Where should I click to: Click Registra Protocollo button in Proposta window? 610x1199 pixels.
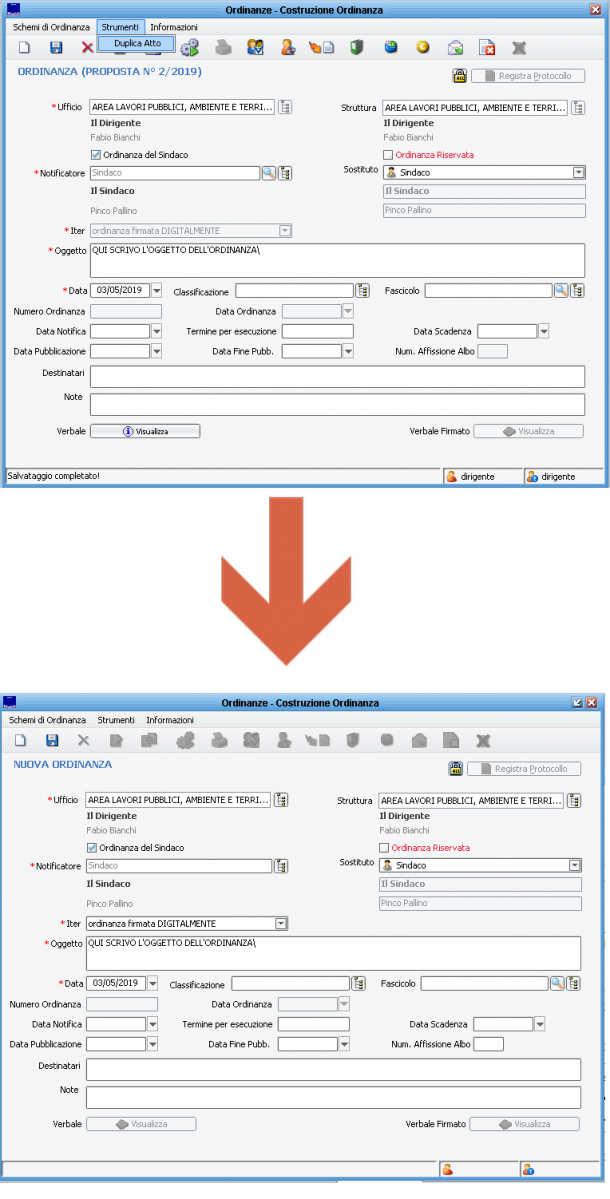point(527,76)
